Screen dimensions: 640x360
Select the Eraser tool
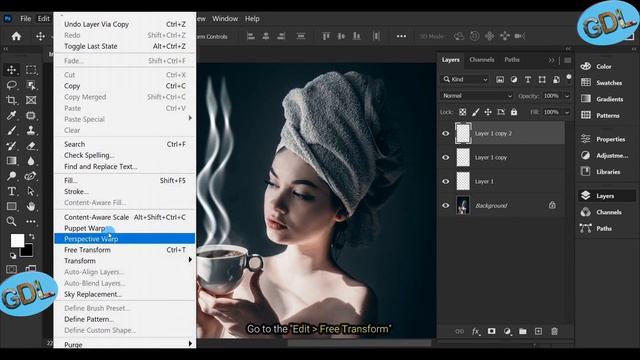pyautogui.click(x=31, y=146)
